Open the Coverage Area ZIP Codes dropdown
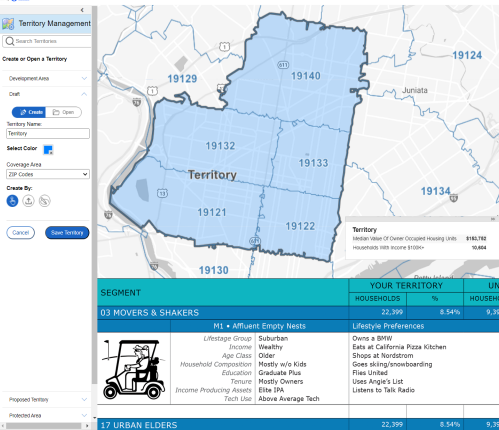This screenshot has height=430, width=499. pyautogui.click(x=48, y=174)
